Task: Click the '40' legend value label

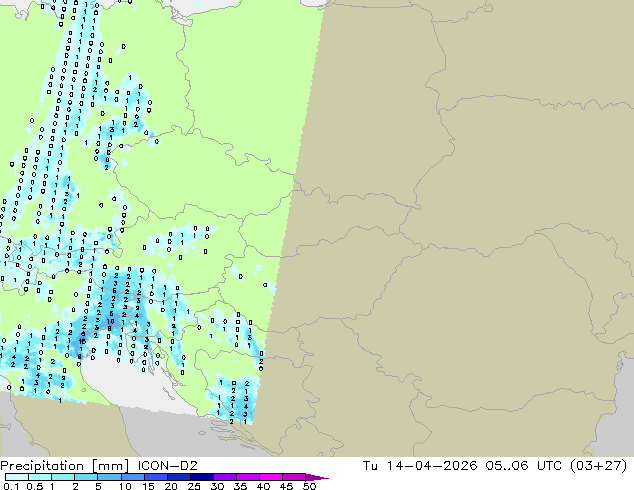Action: tap(263, 486)
